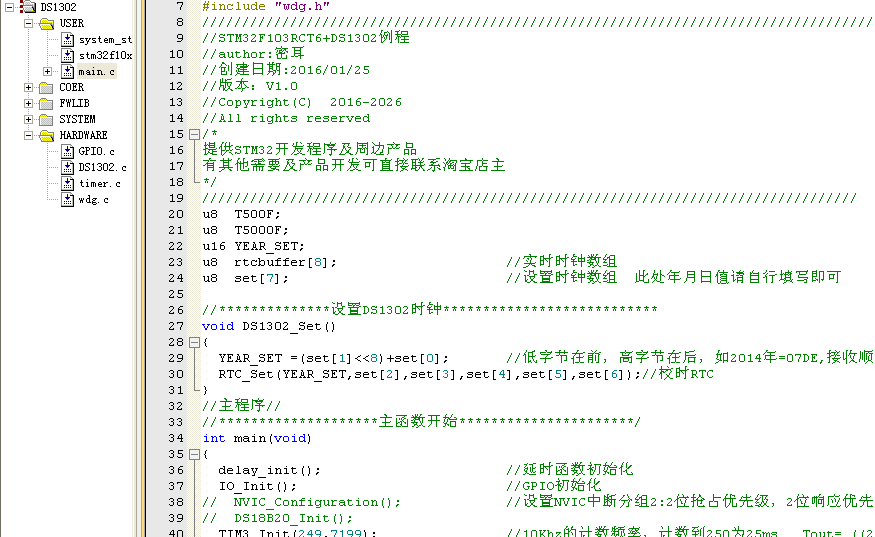Click the main.c file icon
This screenshot has height=537, width=875.
point(68,71)
